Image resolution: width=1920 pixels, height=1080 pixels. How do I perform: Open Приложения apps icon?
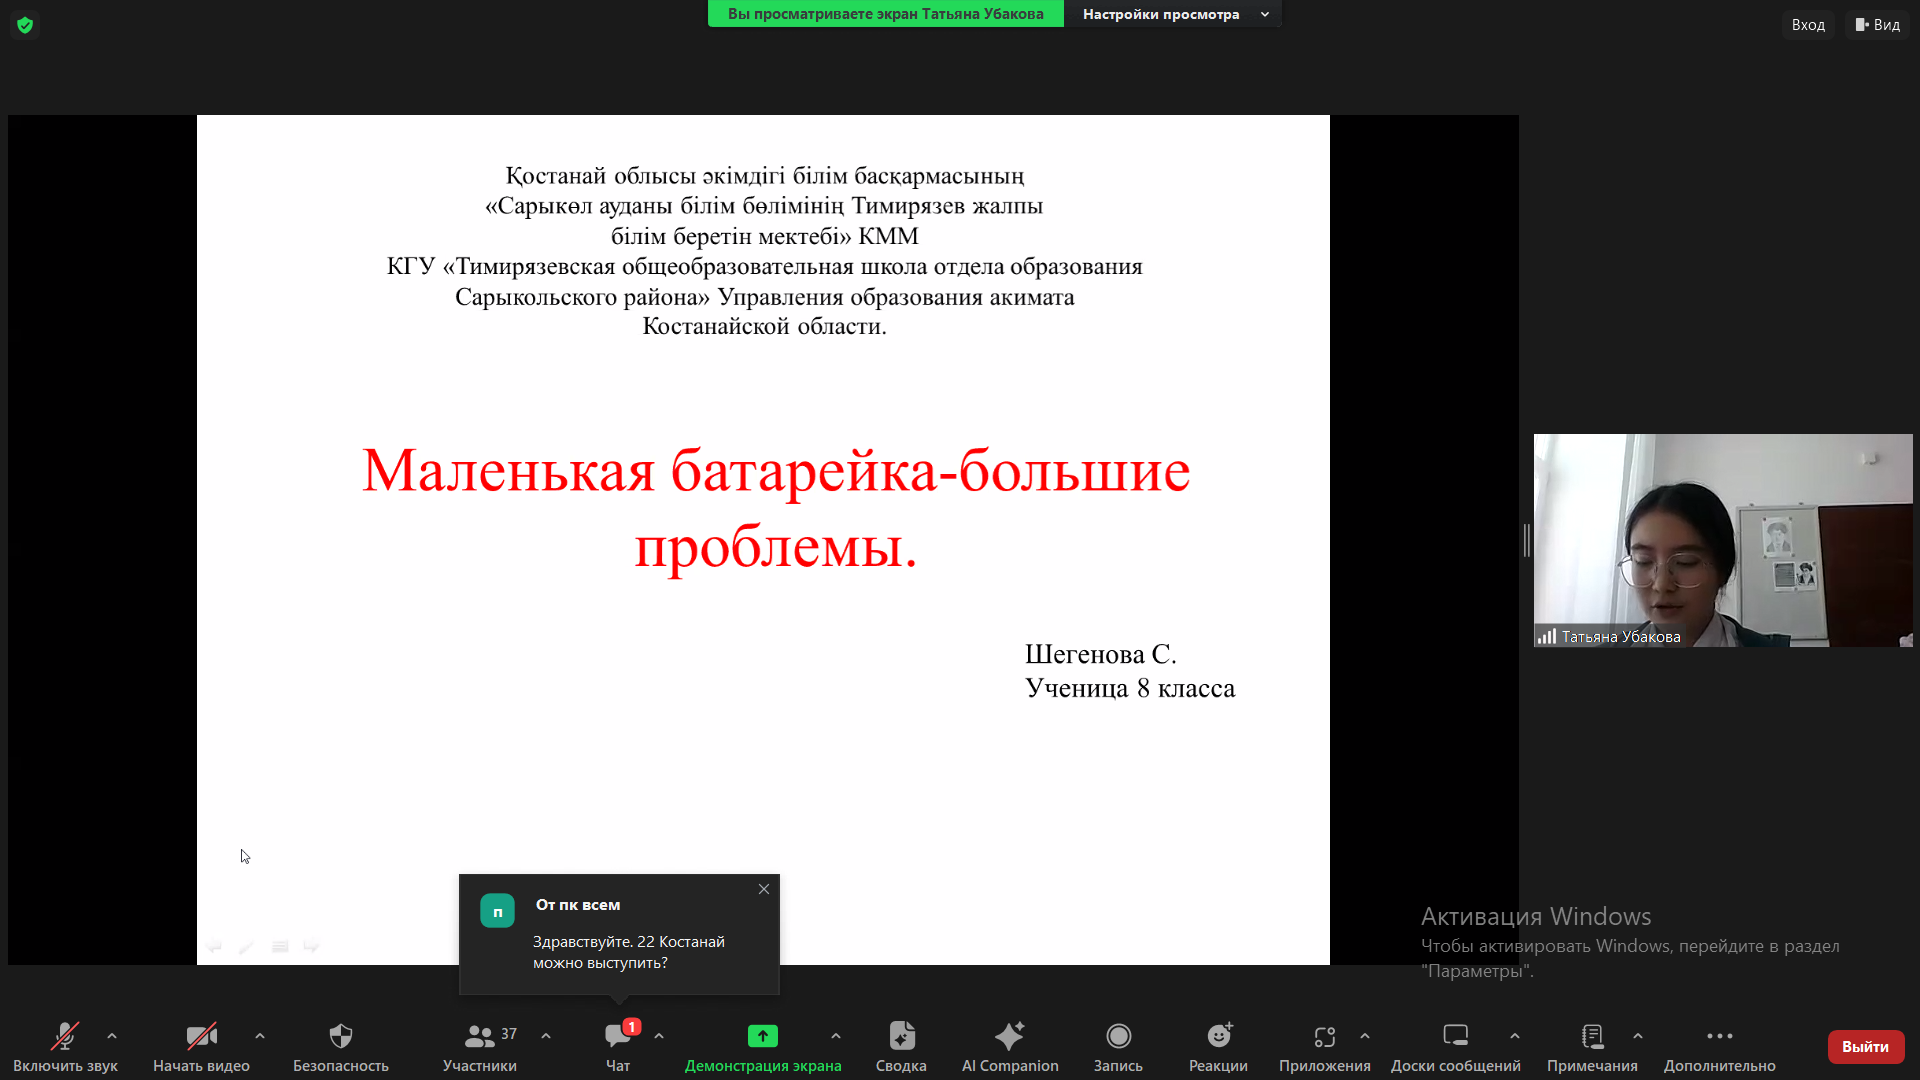(1324, 1036)
